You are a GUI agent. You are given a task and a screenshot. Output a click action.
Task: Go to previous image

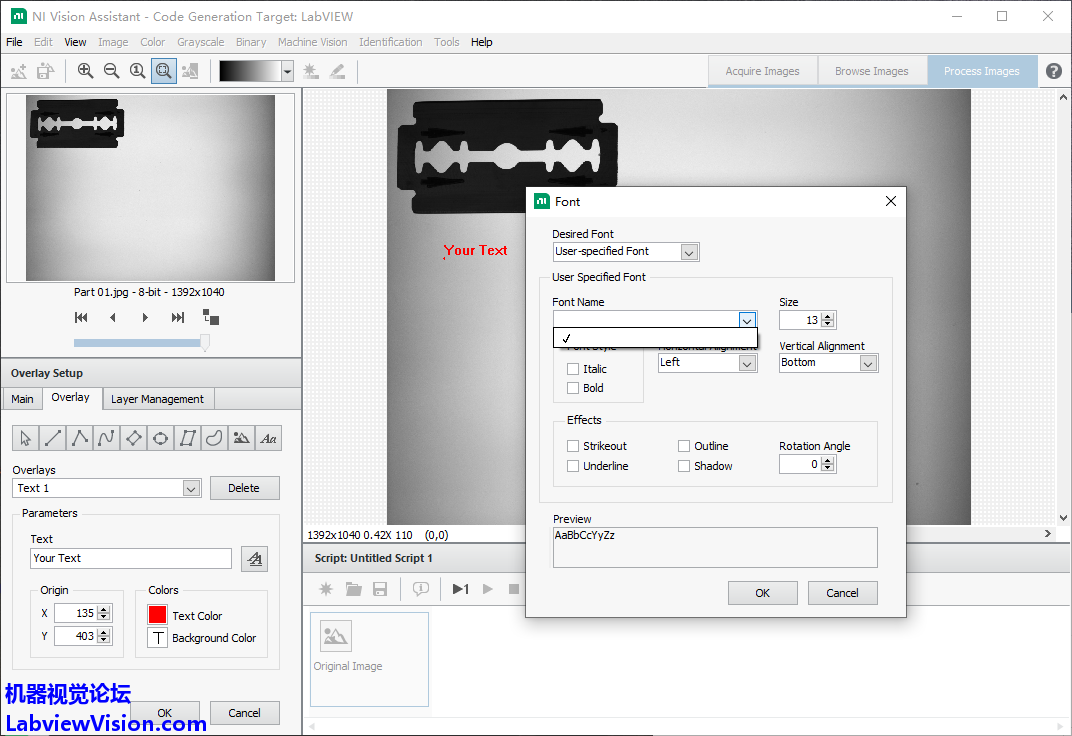[x=113, y=317]
